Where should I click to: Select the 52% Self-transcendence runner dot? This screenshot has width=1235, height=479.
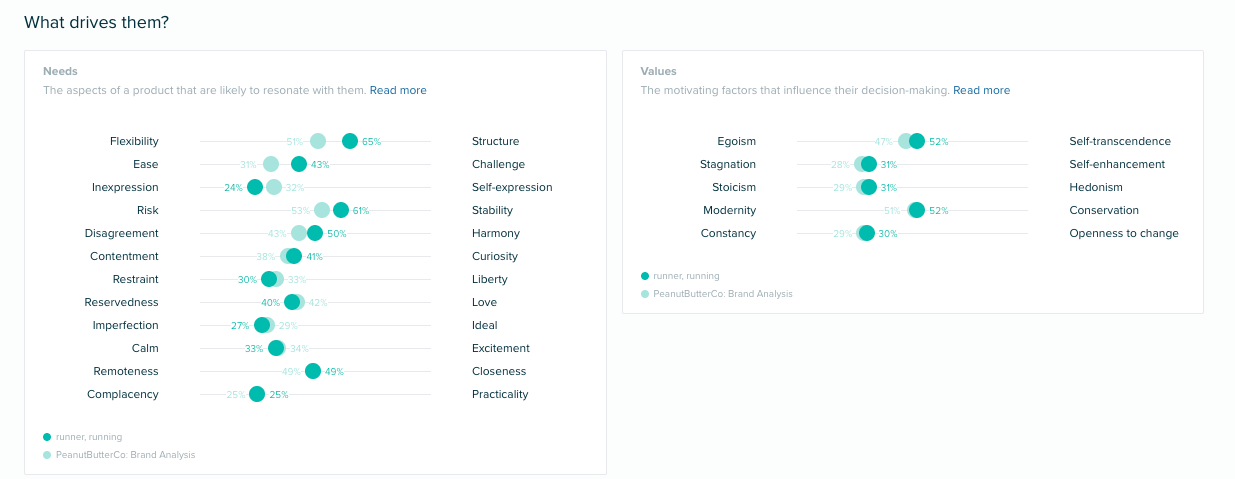[917, 141]
